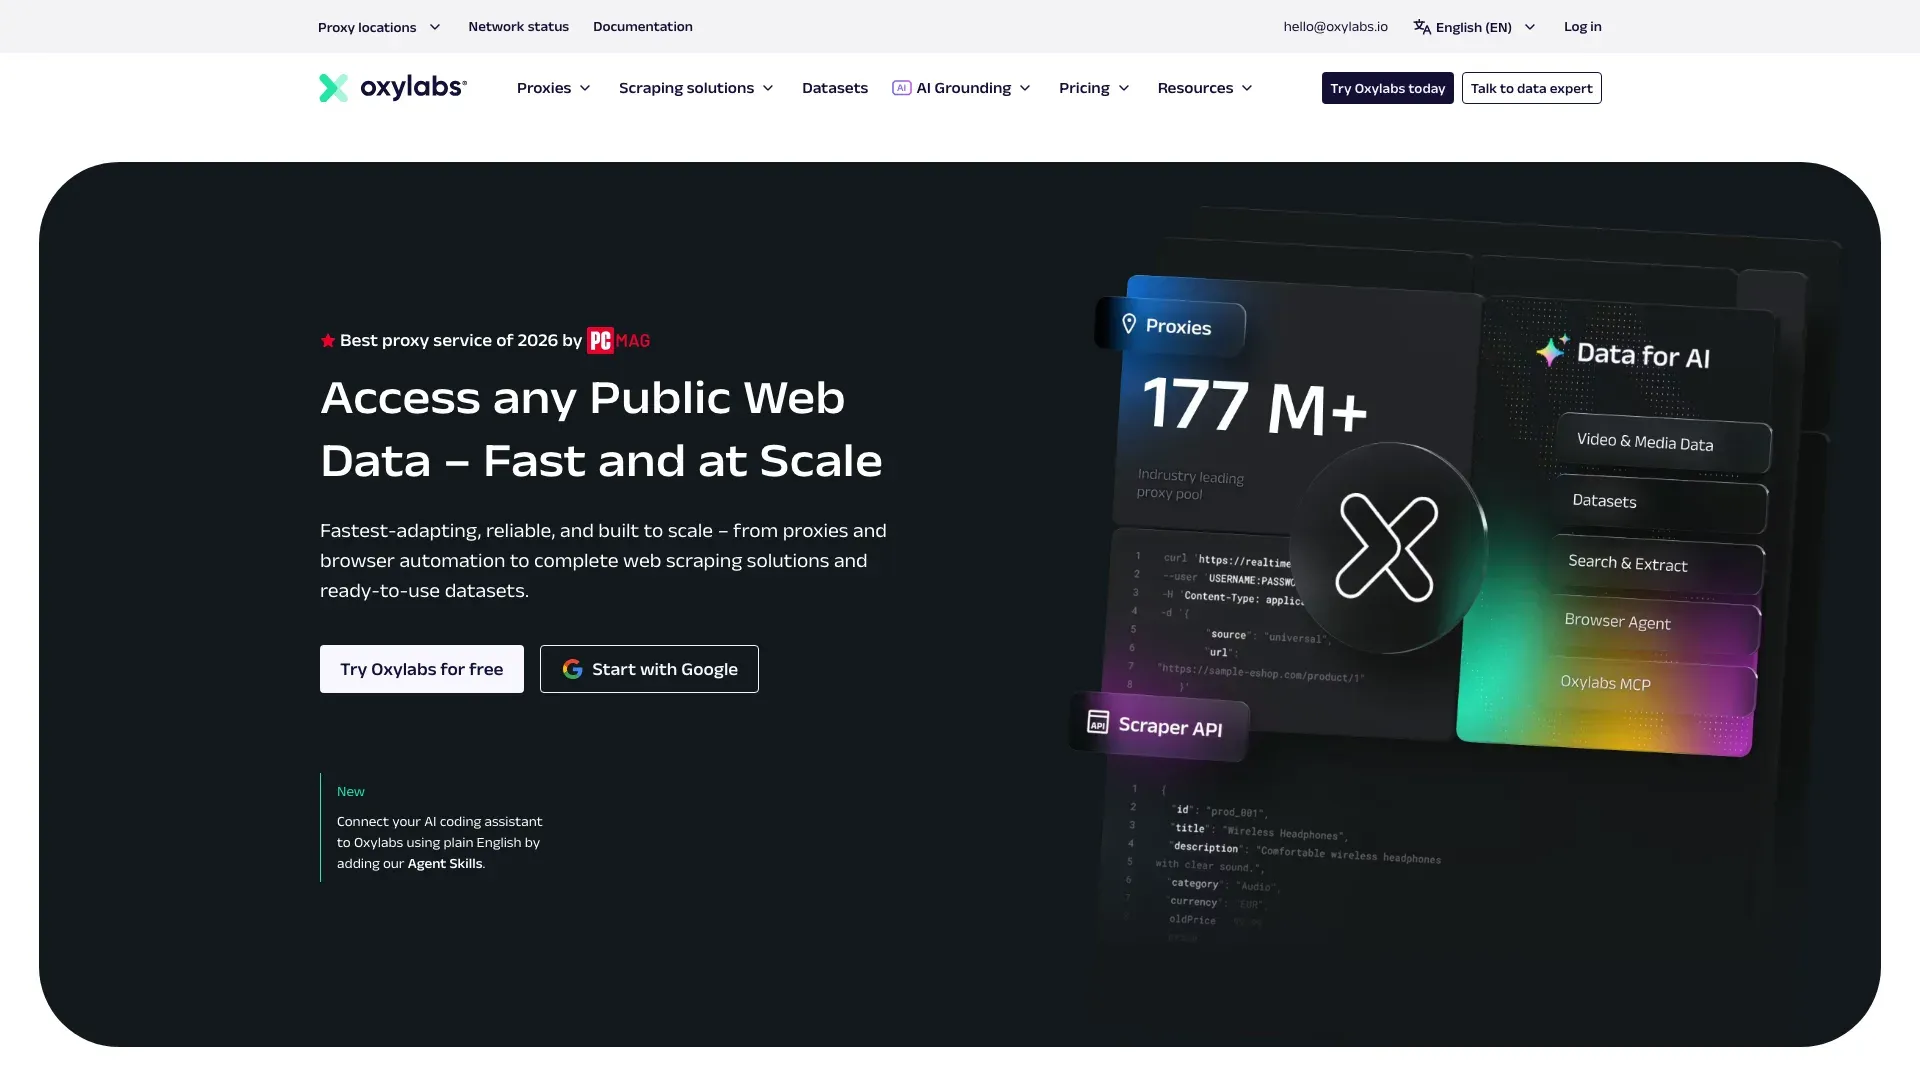Click the Scraper API tag
Screen dimensions: 1920x1080
click(1159, 726)
